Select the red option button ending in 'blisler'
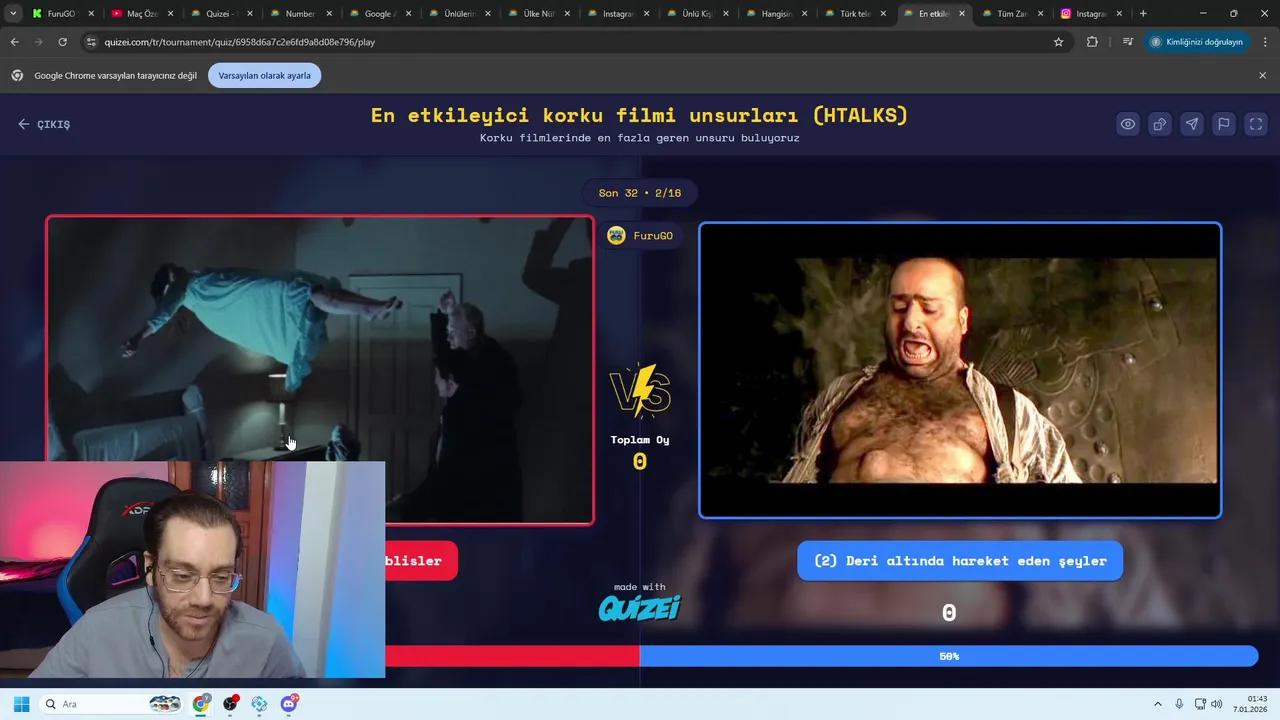 click(x=421, y=561)
